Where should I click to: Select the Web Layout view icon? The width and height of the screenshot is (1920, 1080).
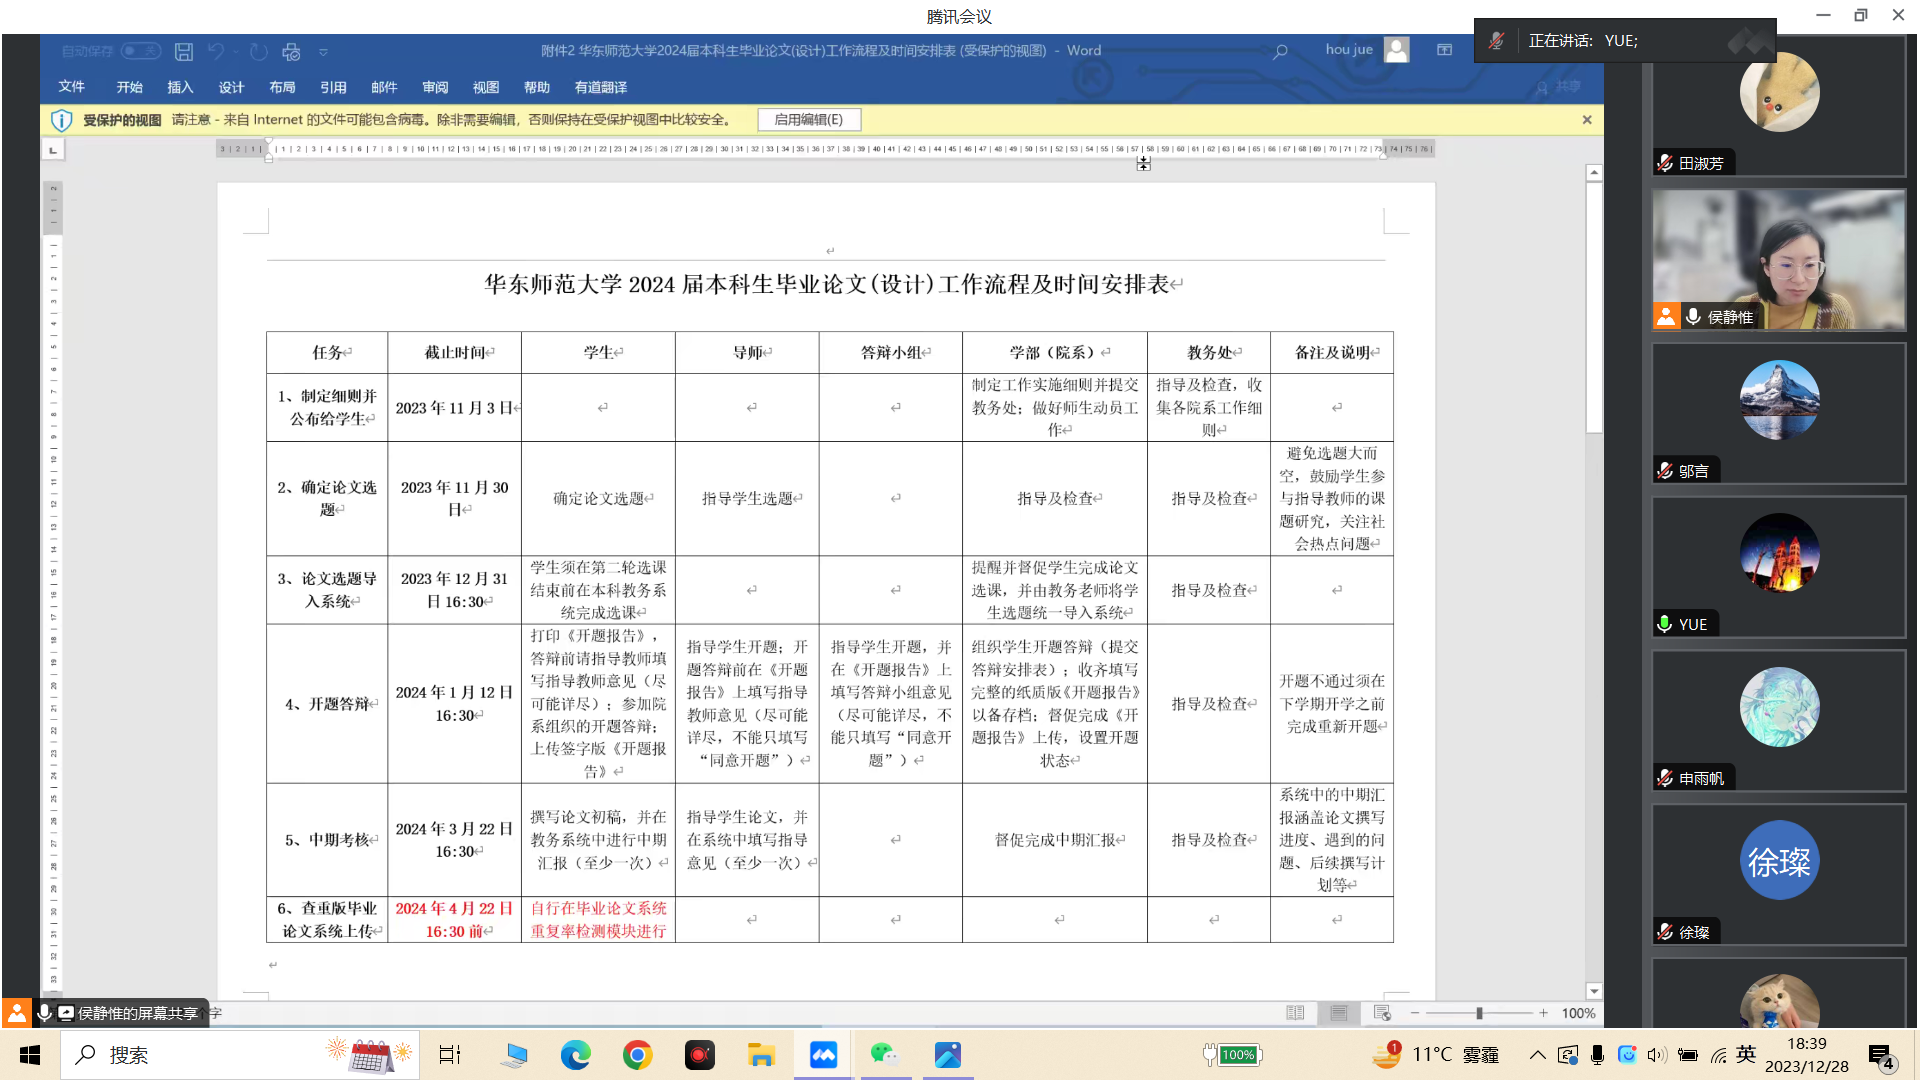coord(1381,1013)
